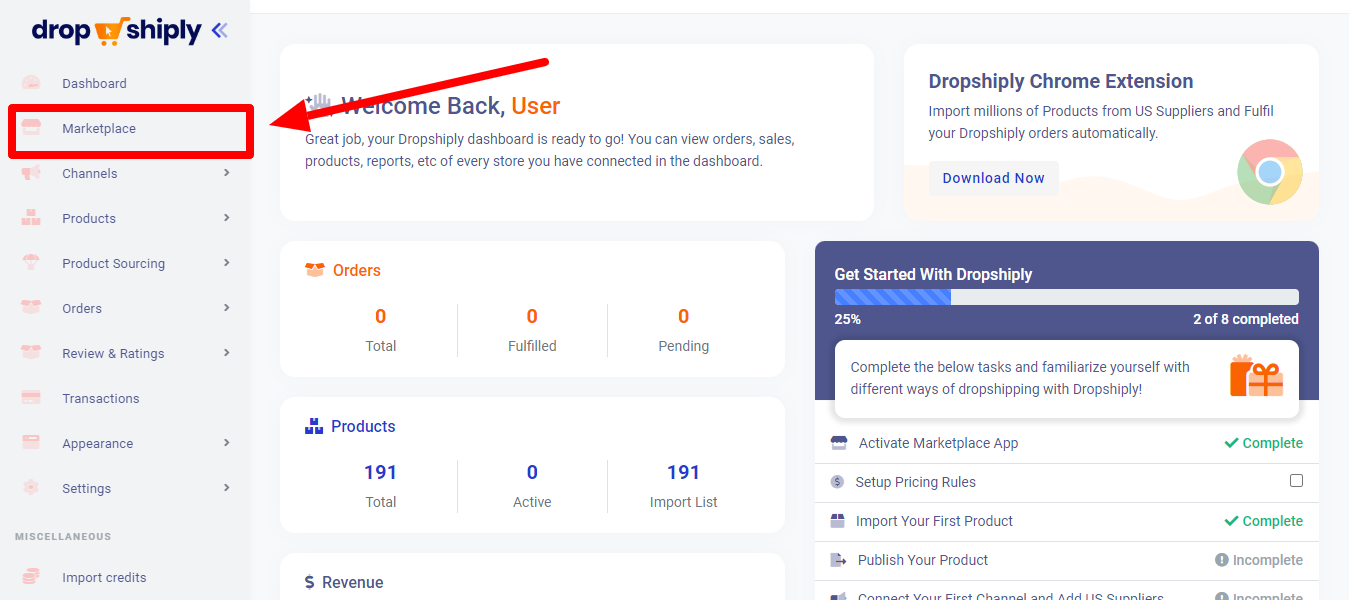Screen dimensions: 1349x600
Task: Click the total orders count above Total
Action: coord(380,316)
